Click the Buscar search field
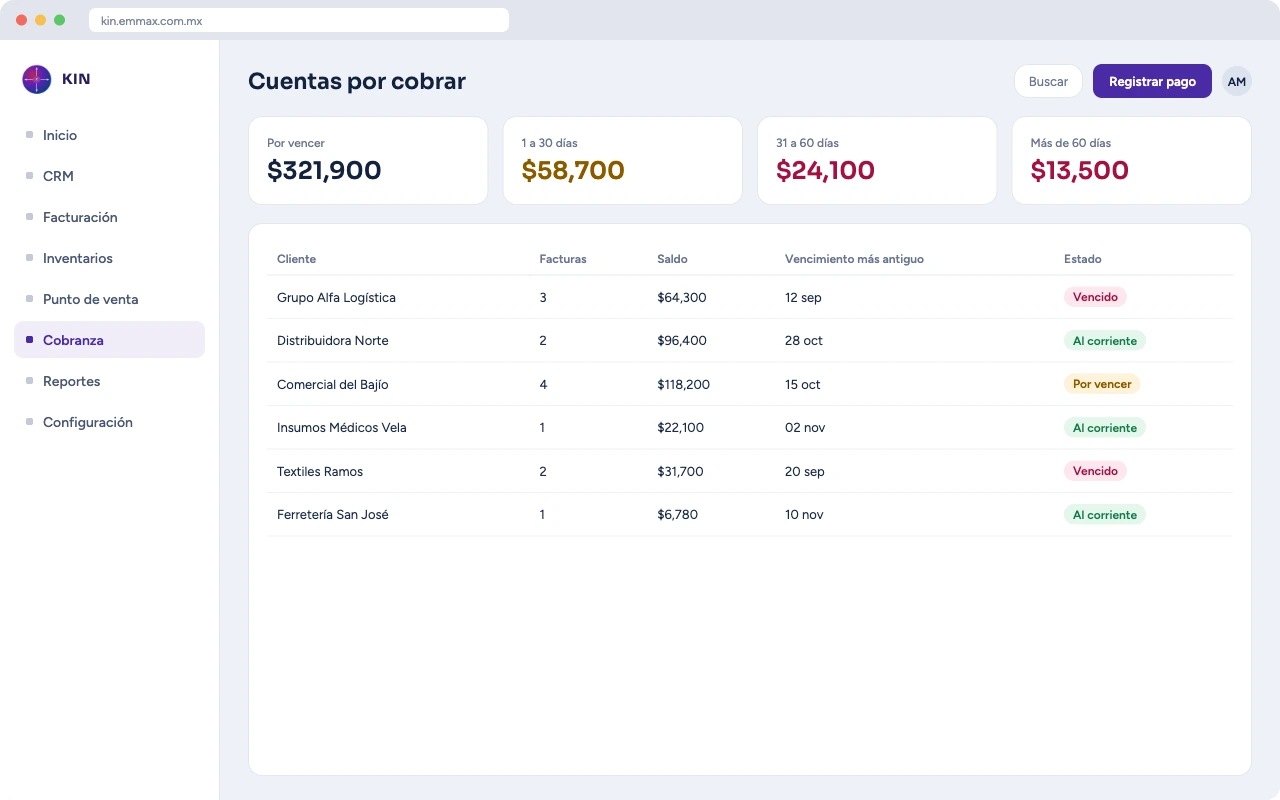The width and height of the screenshot is (1280, 800). (1048, 81)
